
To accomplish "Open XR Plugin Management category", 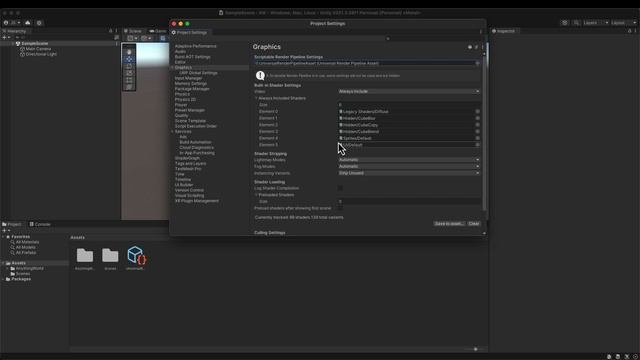I will click(197, 201).
